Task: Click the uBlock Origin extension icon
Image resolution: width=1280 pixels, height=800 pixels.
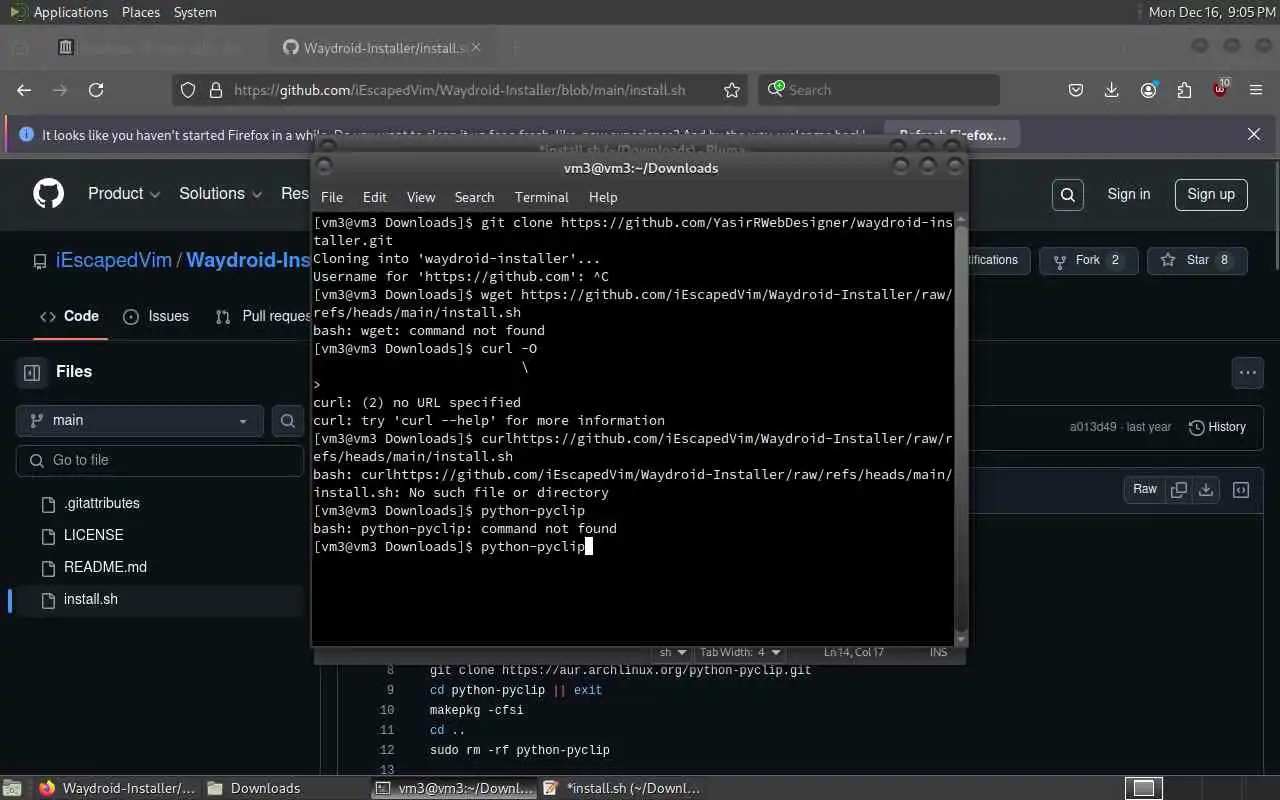Action: pyautogui.click(x=1220, y=89)
